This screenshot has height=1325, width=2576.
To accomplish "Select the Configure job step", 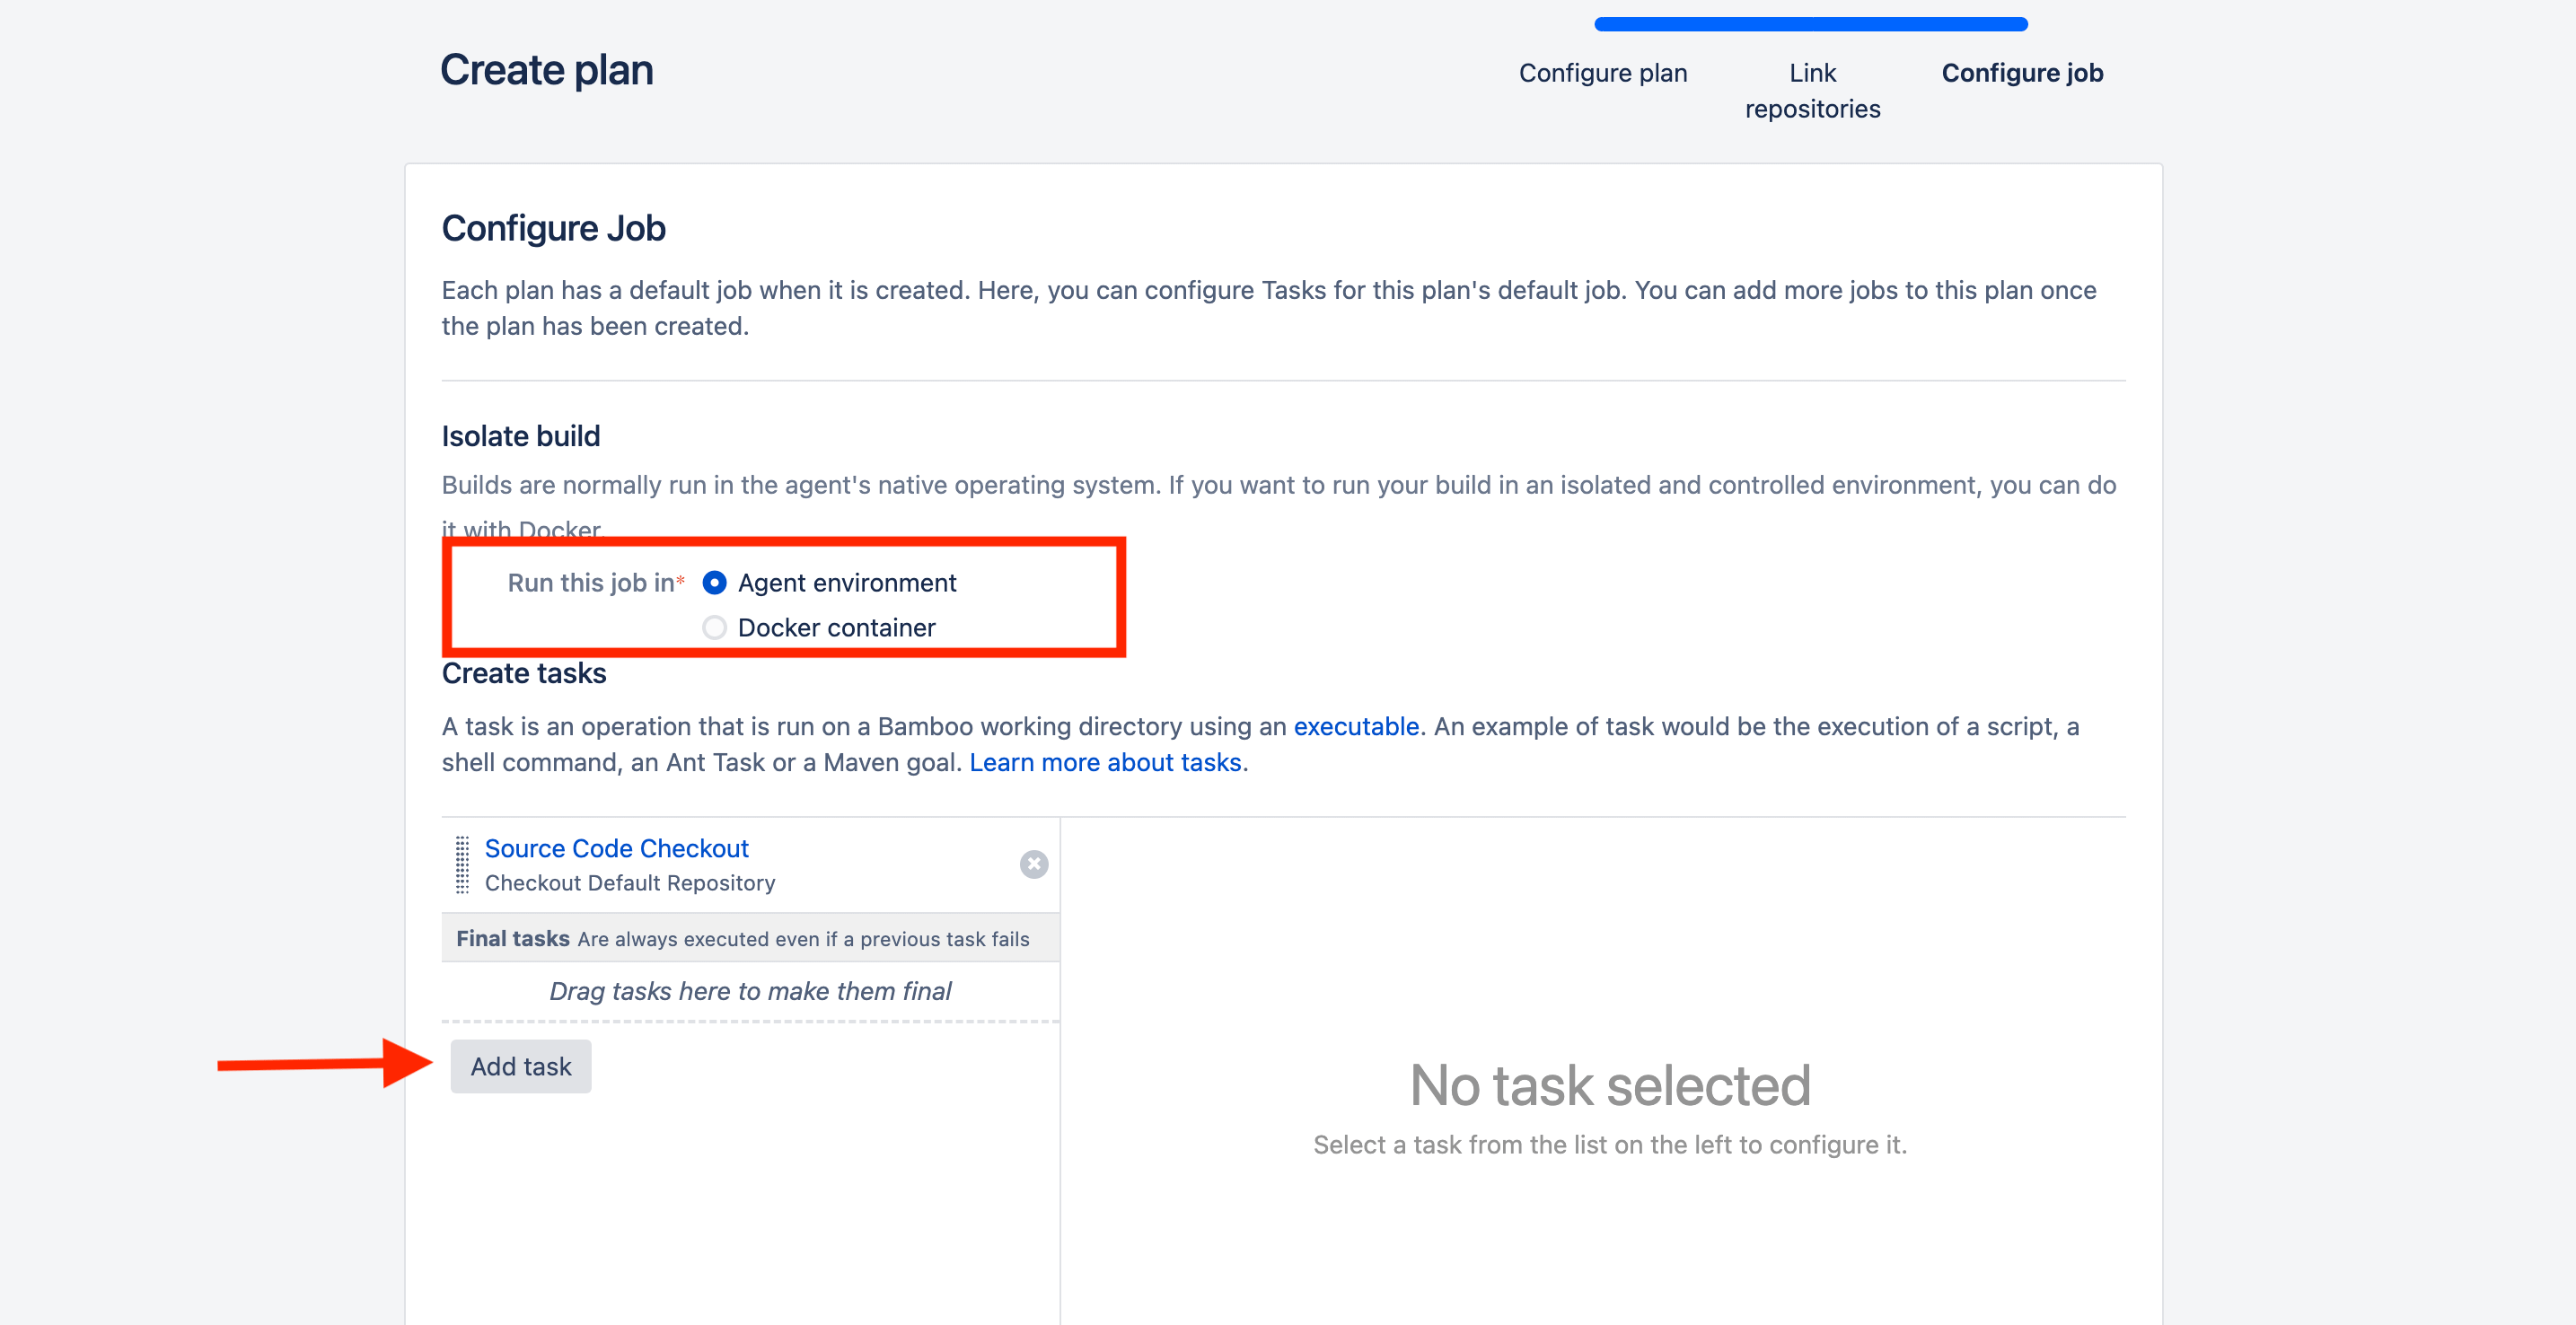I will (x=2021, y=73).
